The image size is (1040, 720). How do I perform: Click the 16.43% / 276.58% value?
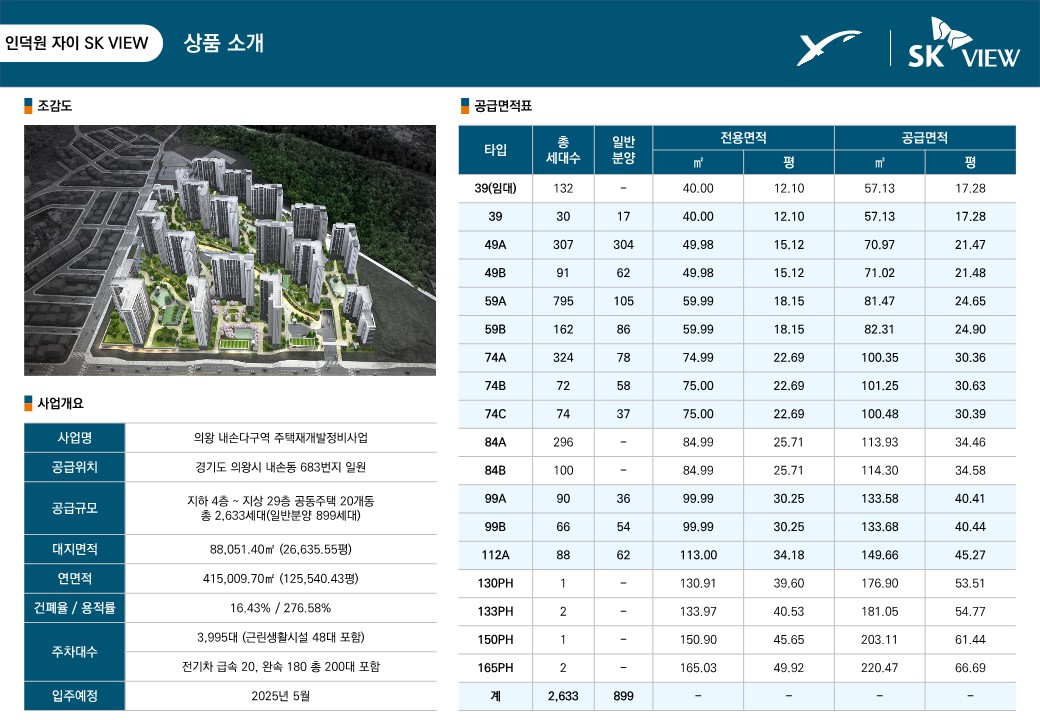click(x=281, y=607)
